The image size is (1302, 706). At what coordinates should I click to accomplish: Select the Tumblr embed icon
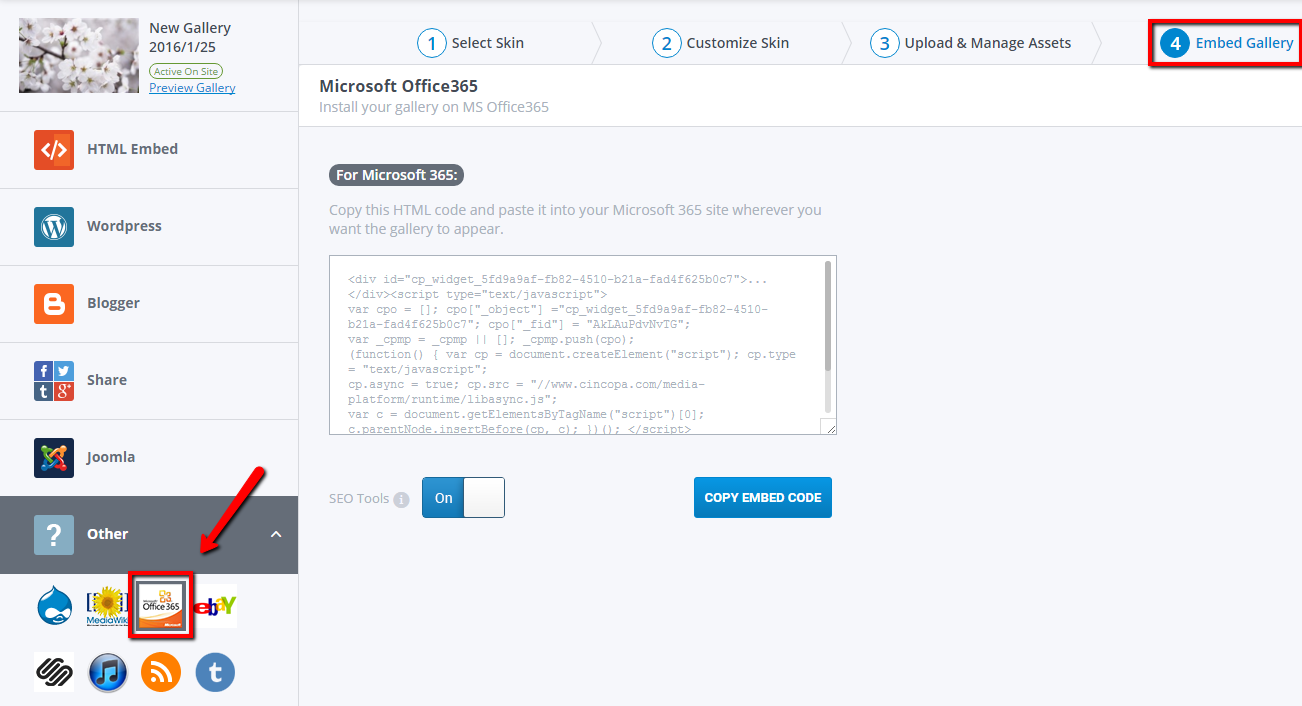pyautogui.click(x=215, y=672)
